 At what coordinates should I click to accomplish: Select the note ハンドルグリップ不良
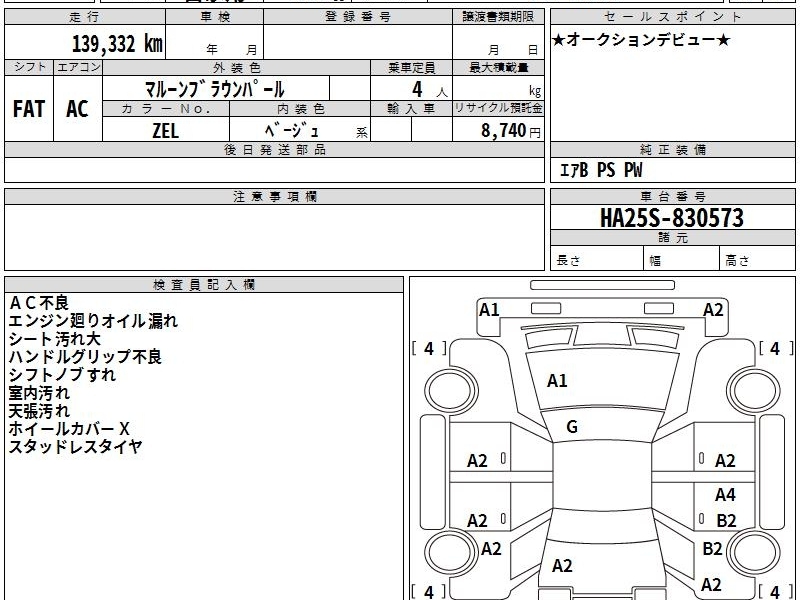[85, 357]
